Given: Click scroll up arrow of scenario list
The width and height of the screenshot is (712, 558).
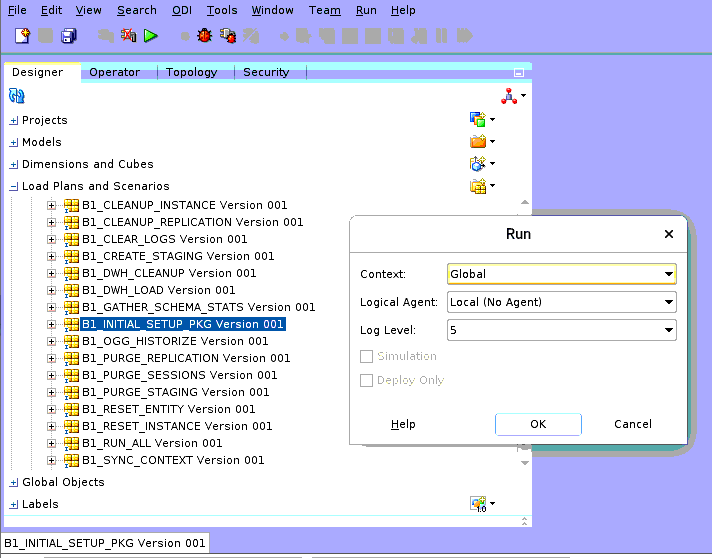Looking at the screenshot, I should coord(524,202).
